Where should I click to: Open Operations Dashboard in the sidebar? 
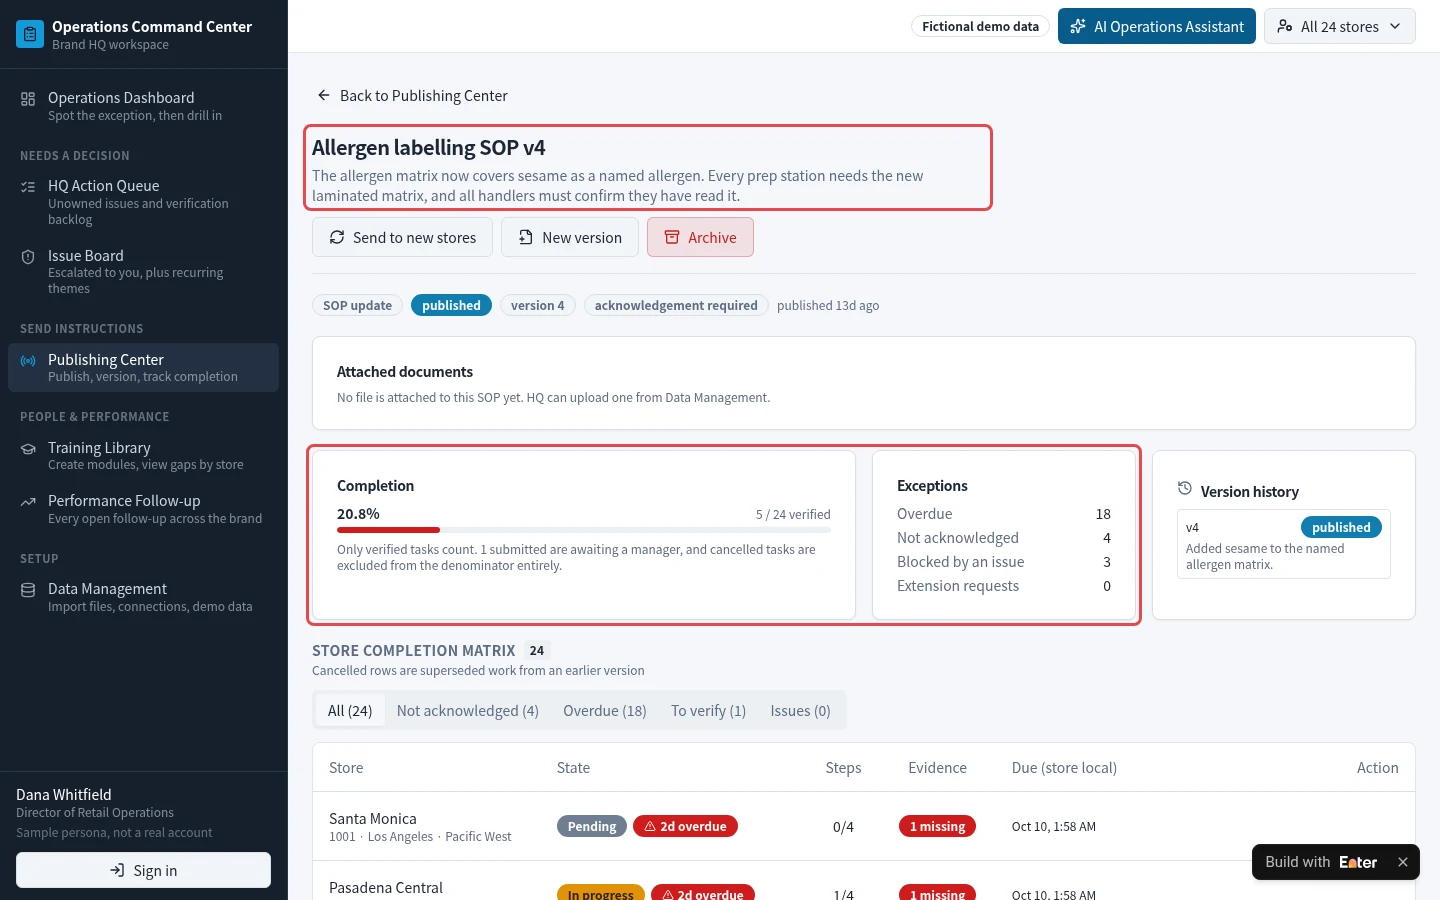[143, 106]
